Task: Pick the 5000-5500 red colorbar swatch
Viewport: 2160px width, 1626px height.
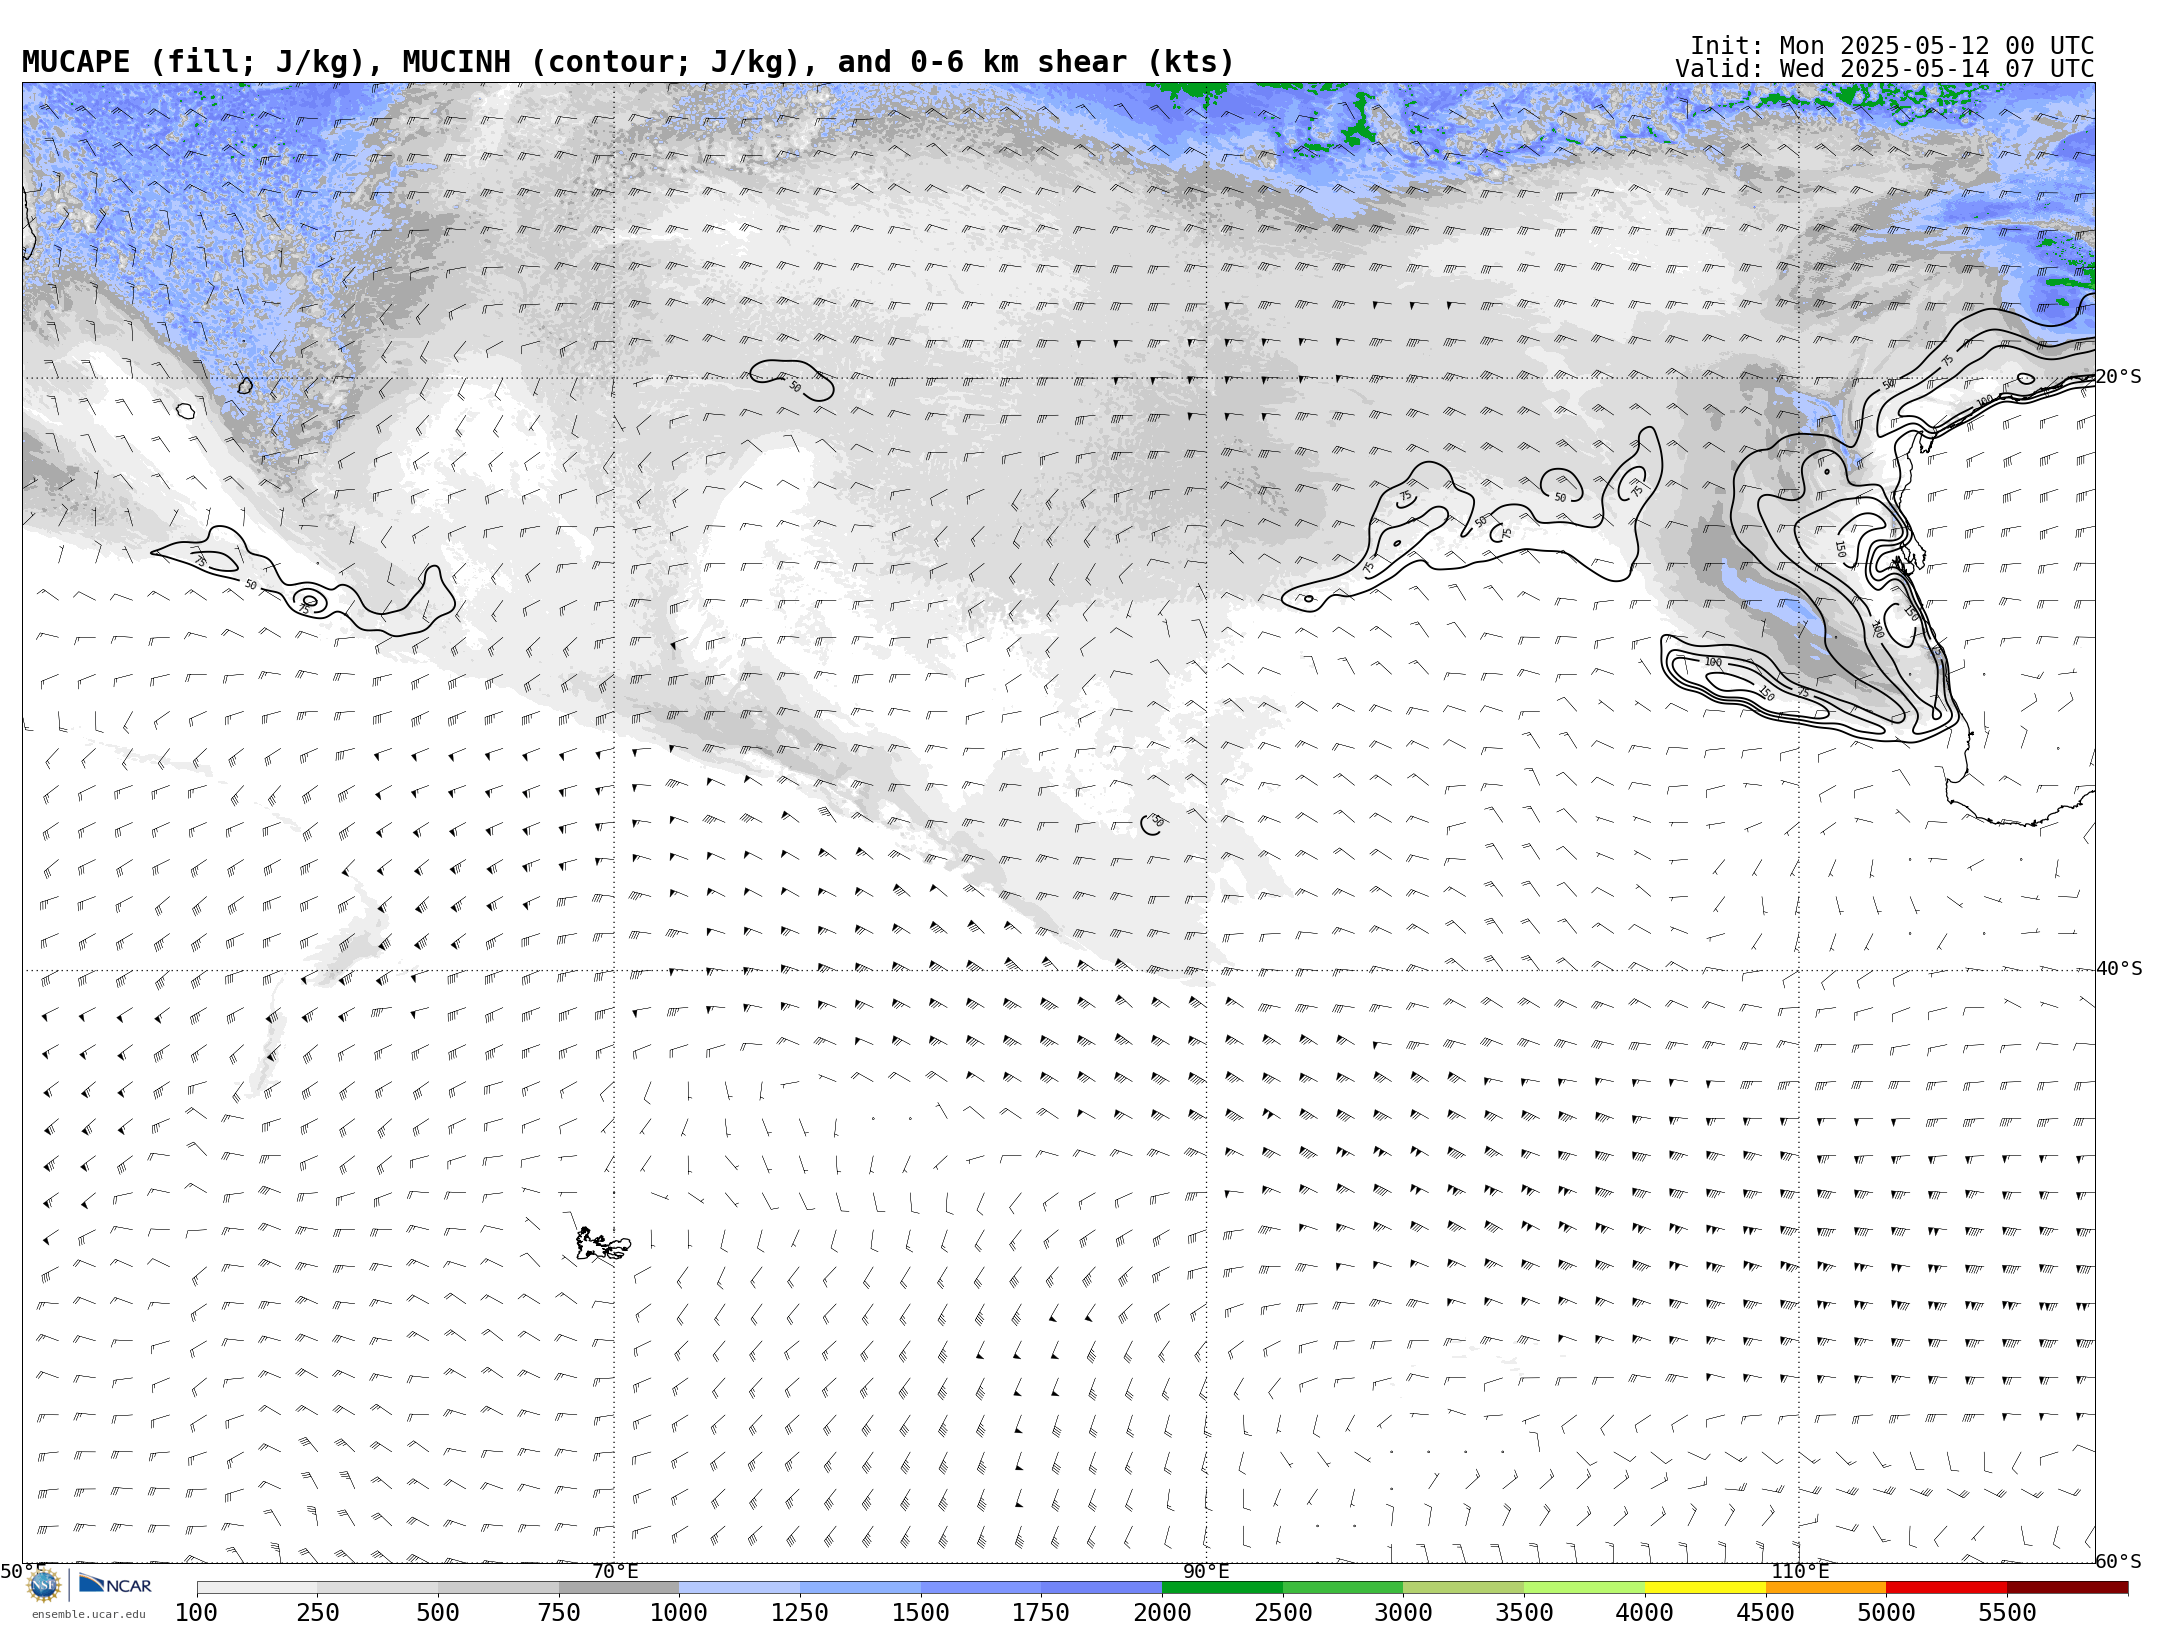Action: (1946, 1588)
